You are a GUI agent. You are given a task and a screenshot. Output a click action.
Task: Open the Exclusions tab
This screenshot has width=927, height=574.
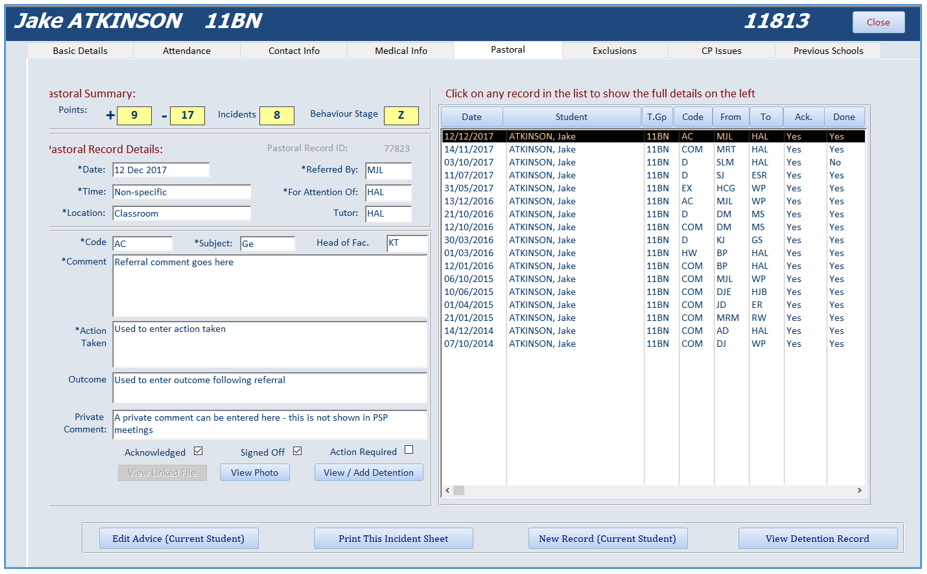[615, 51]
